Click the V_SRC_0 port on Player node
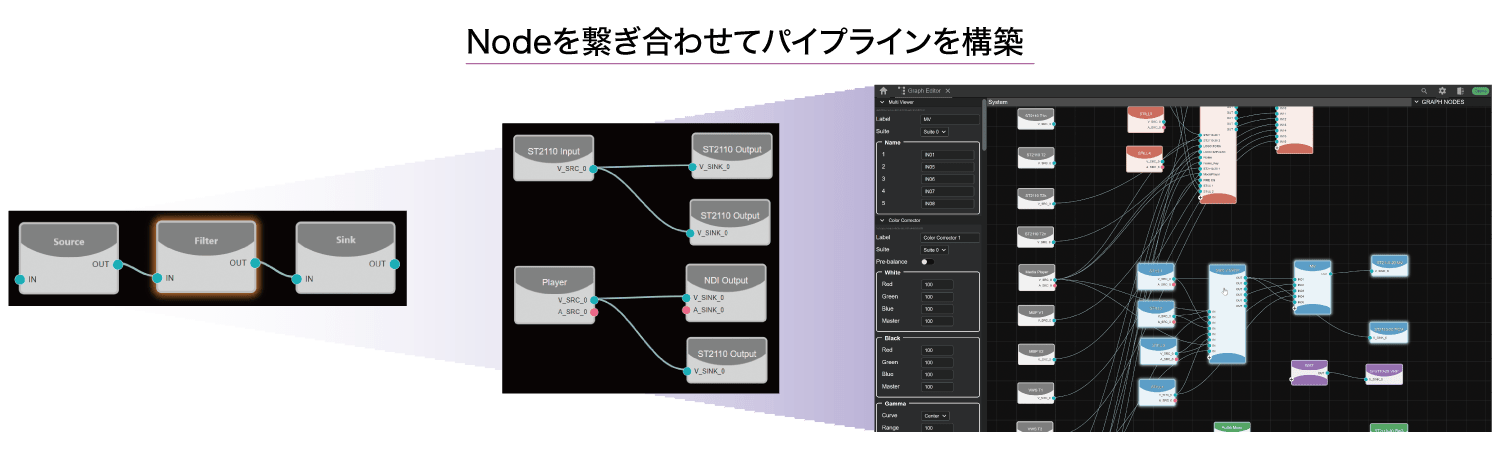This screenshot has width=1500, height=457. (x=594, y=299)
